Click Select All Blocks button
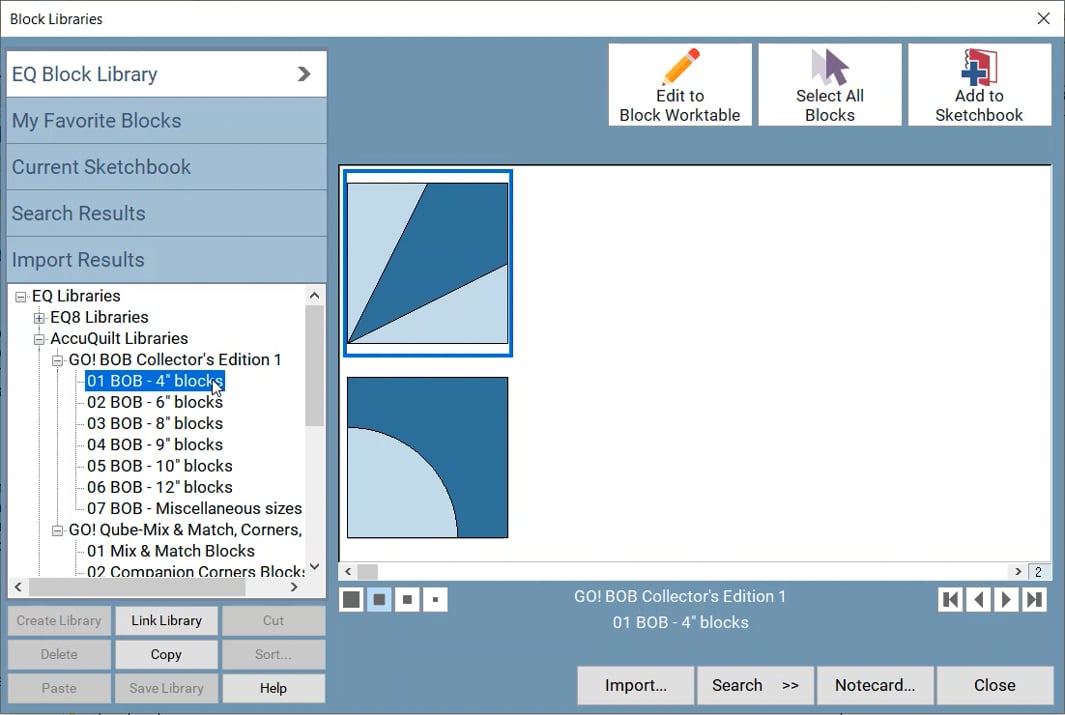Screen dimensions: 1065x715 (829, 85)
